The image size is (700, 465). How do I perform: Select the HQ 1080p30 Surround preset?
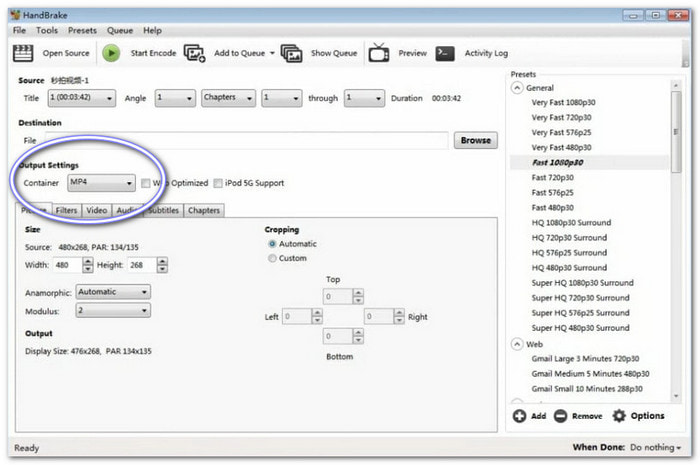tap(571, 223)
